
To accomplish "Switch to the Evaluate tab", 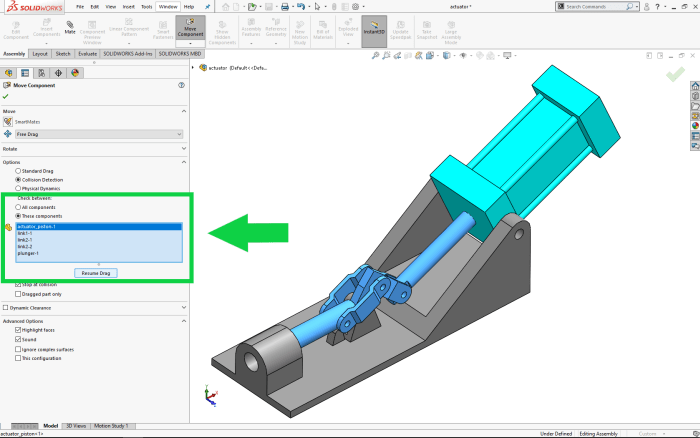I will point(88,54).
